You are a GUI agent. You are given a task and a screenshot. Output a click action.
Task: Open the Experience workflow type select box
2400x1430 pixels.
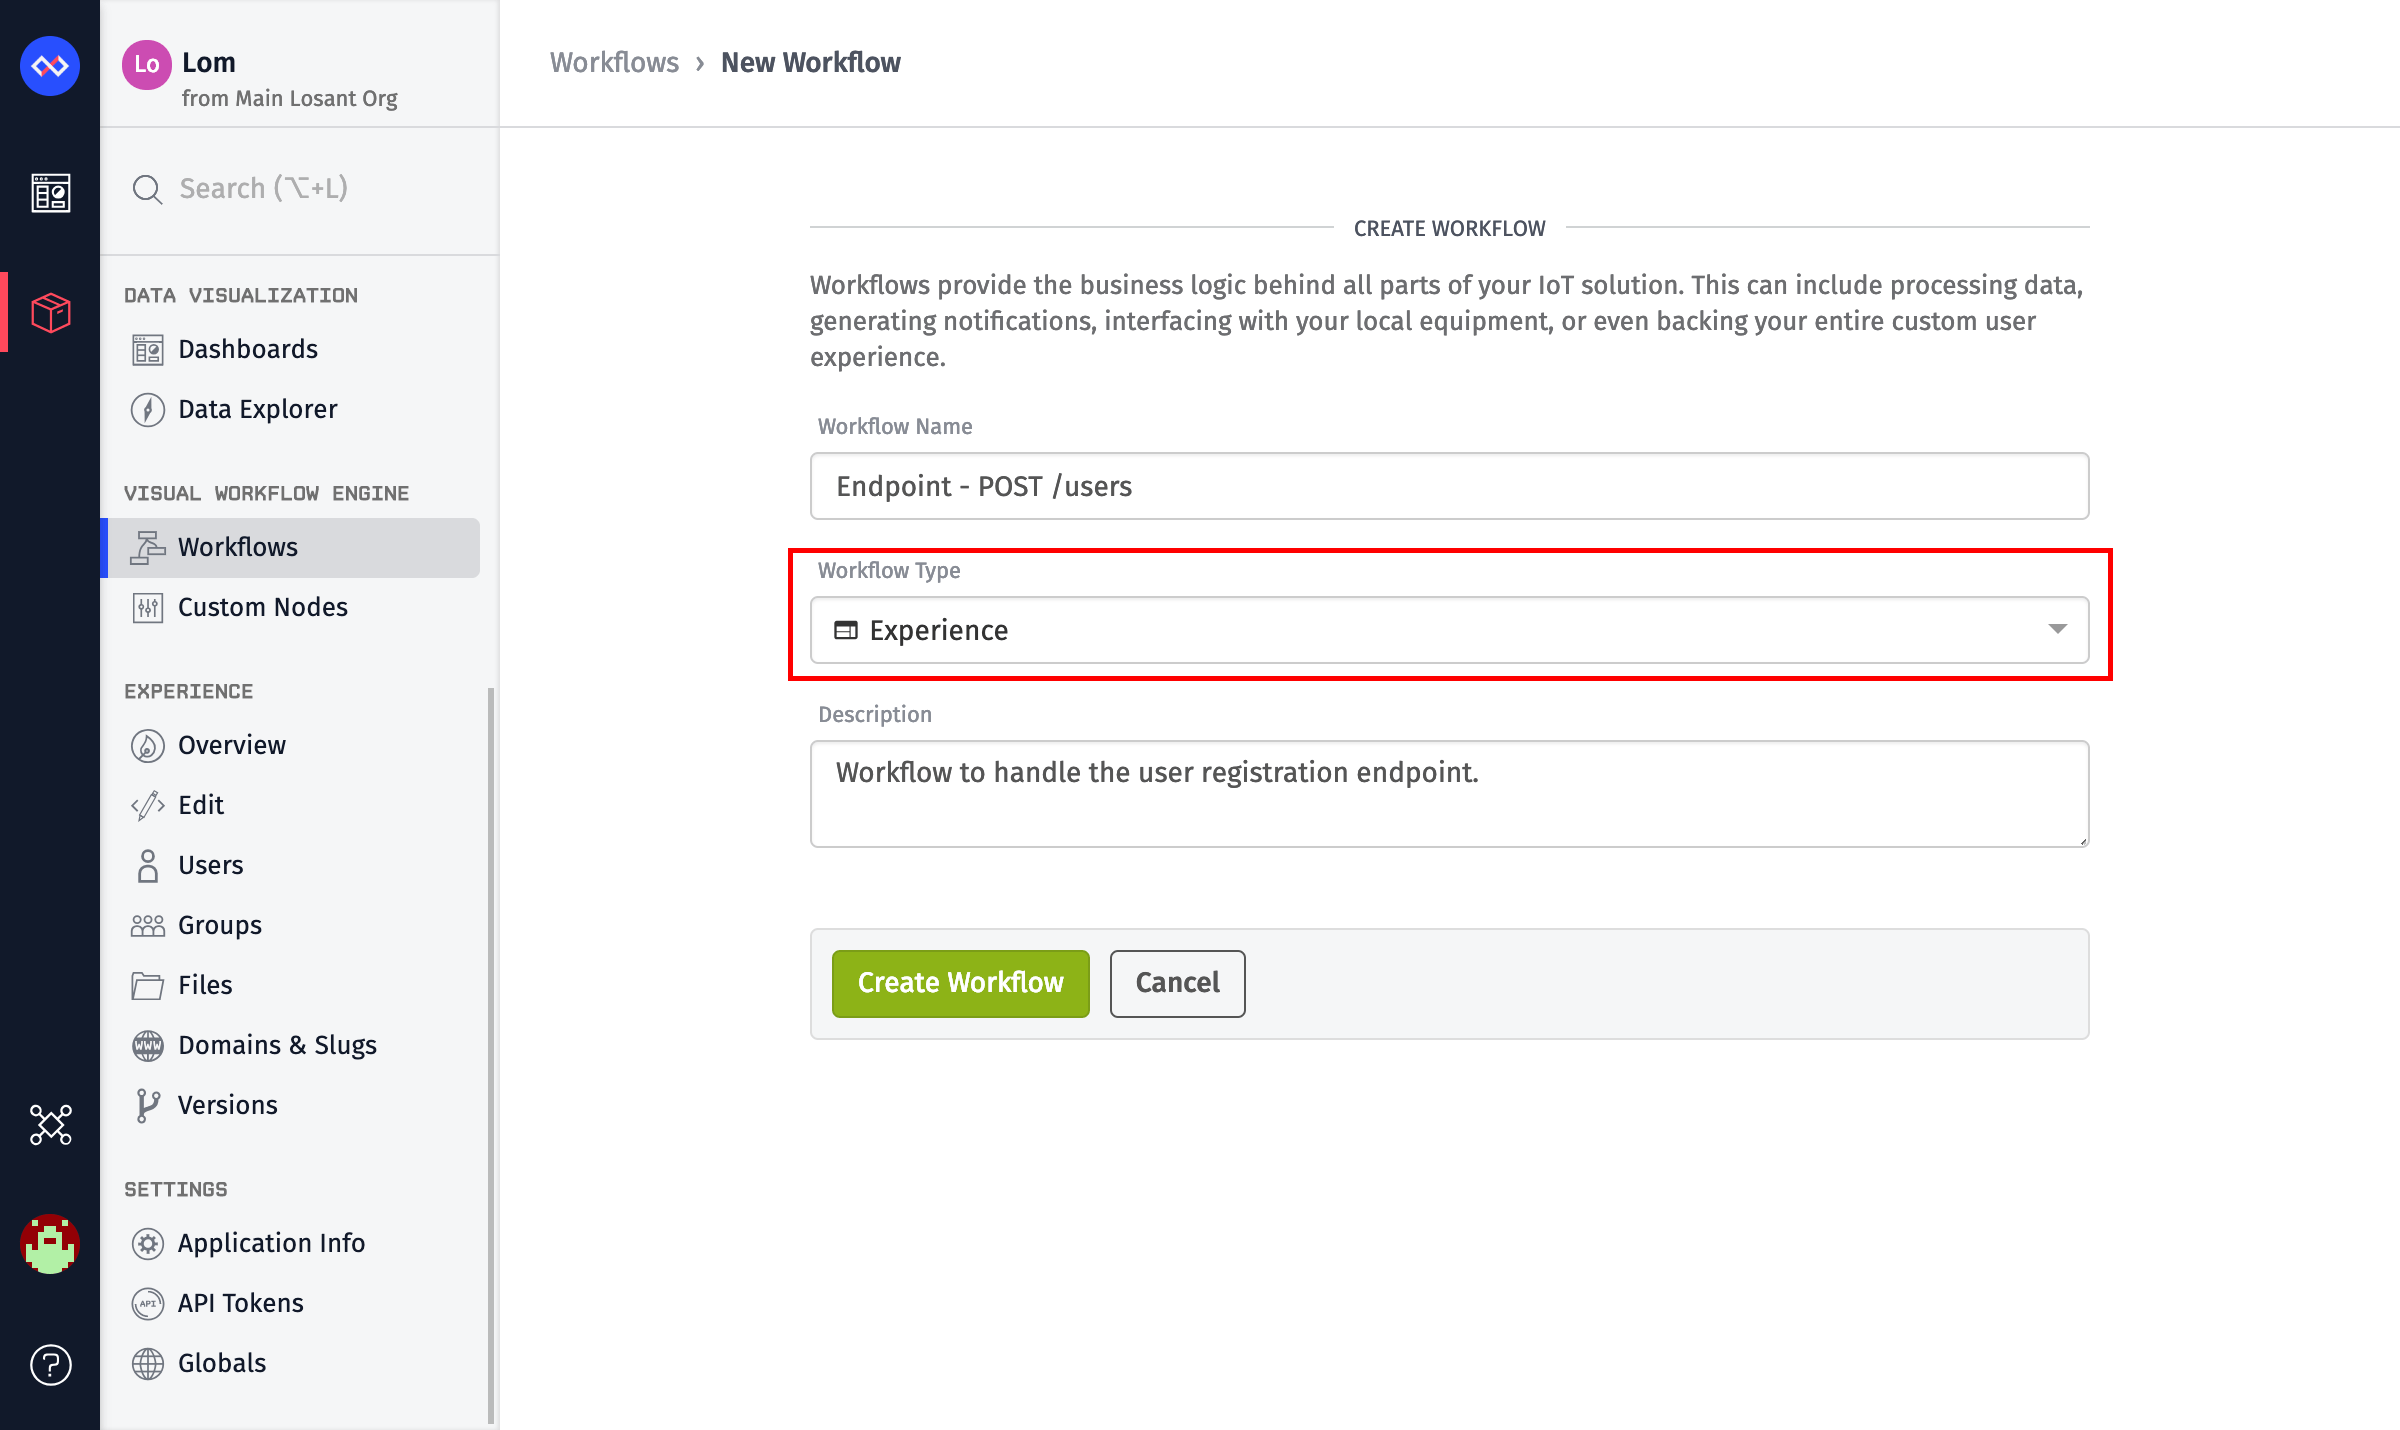click(x=1449, y=630)
